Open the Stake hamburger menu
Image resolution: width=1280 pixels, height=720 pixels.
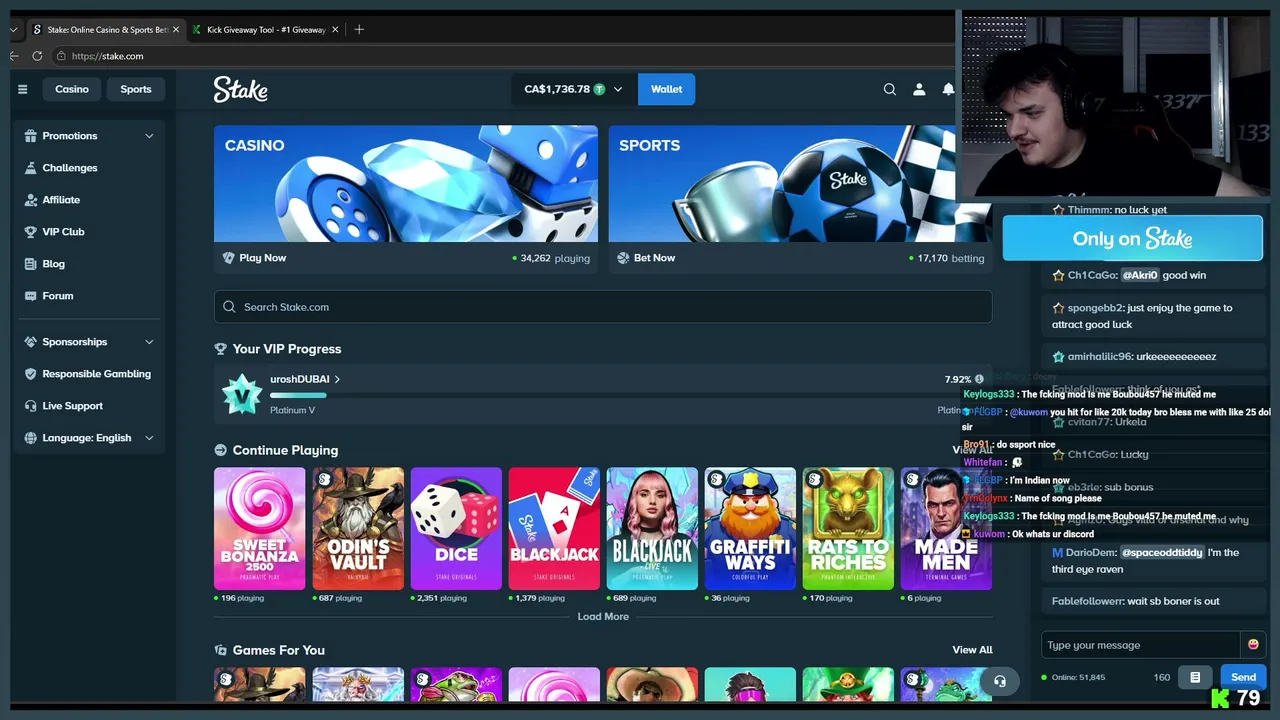tap(22, 89)
